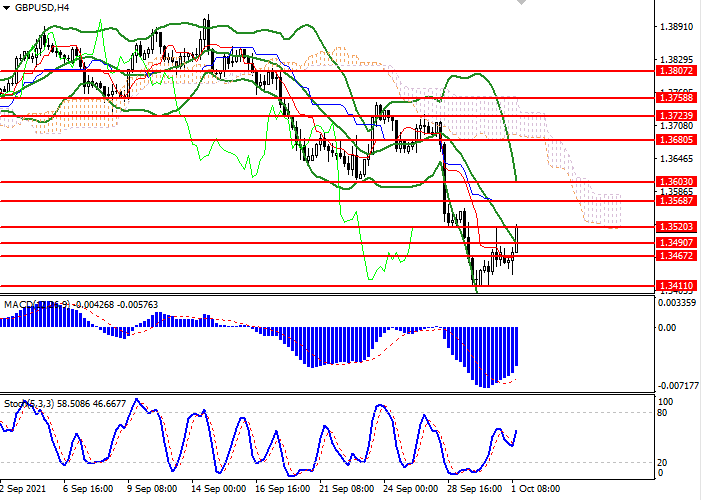
Task: Click the 2 Sep 2021 date label
Action: (x=23, y=489)
